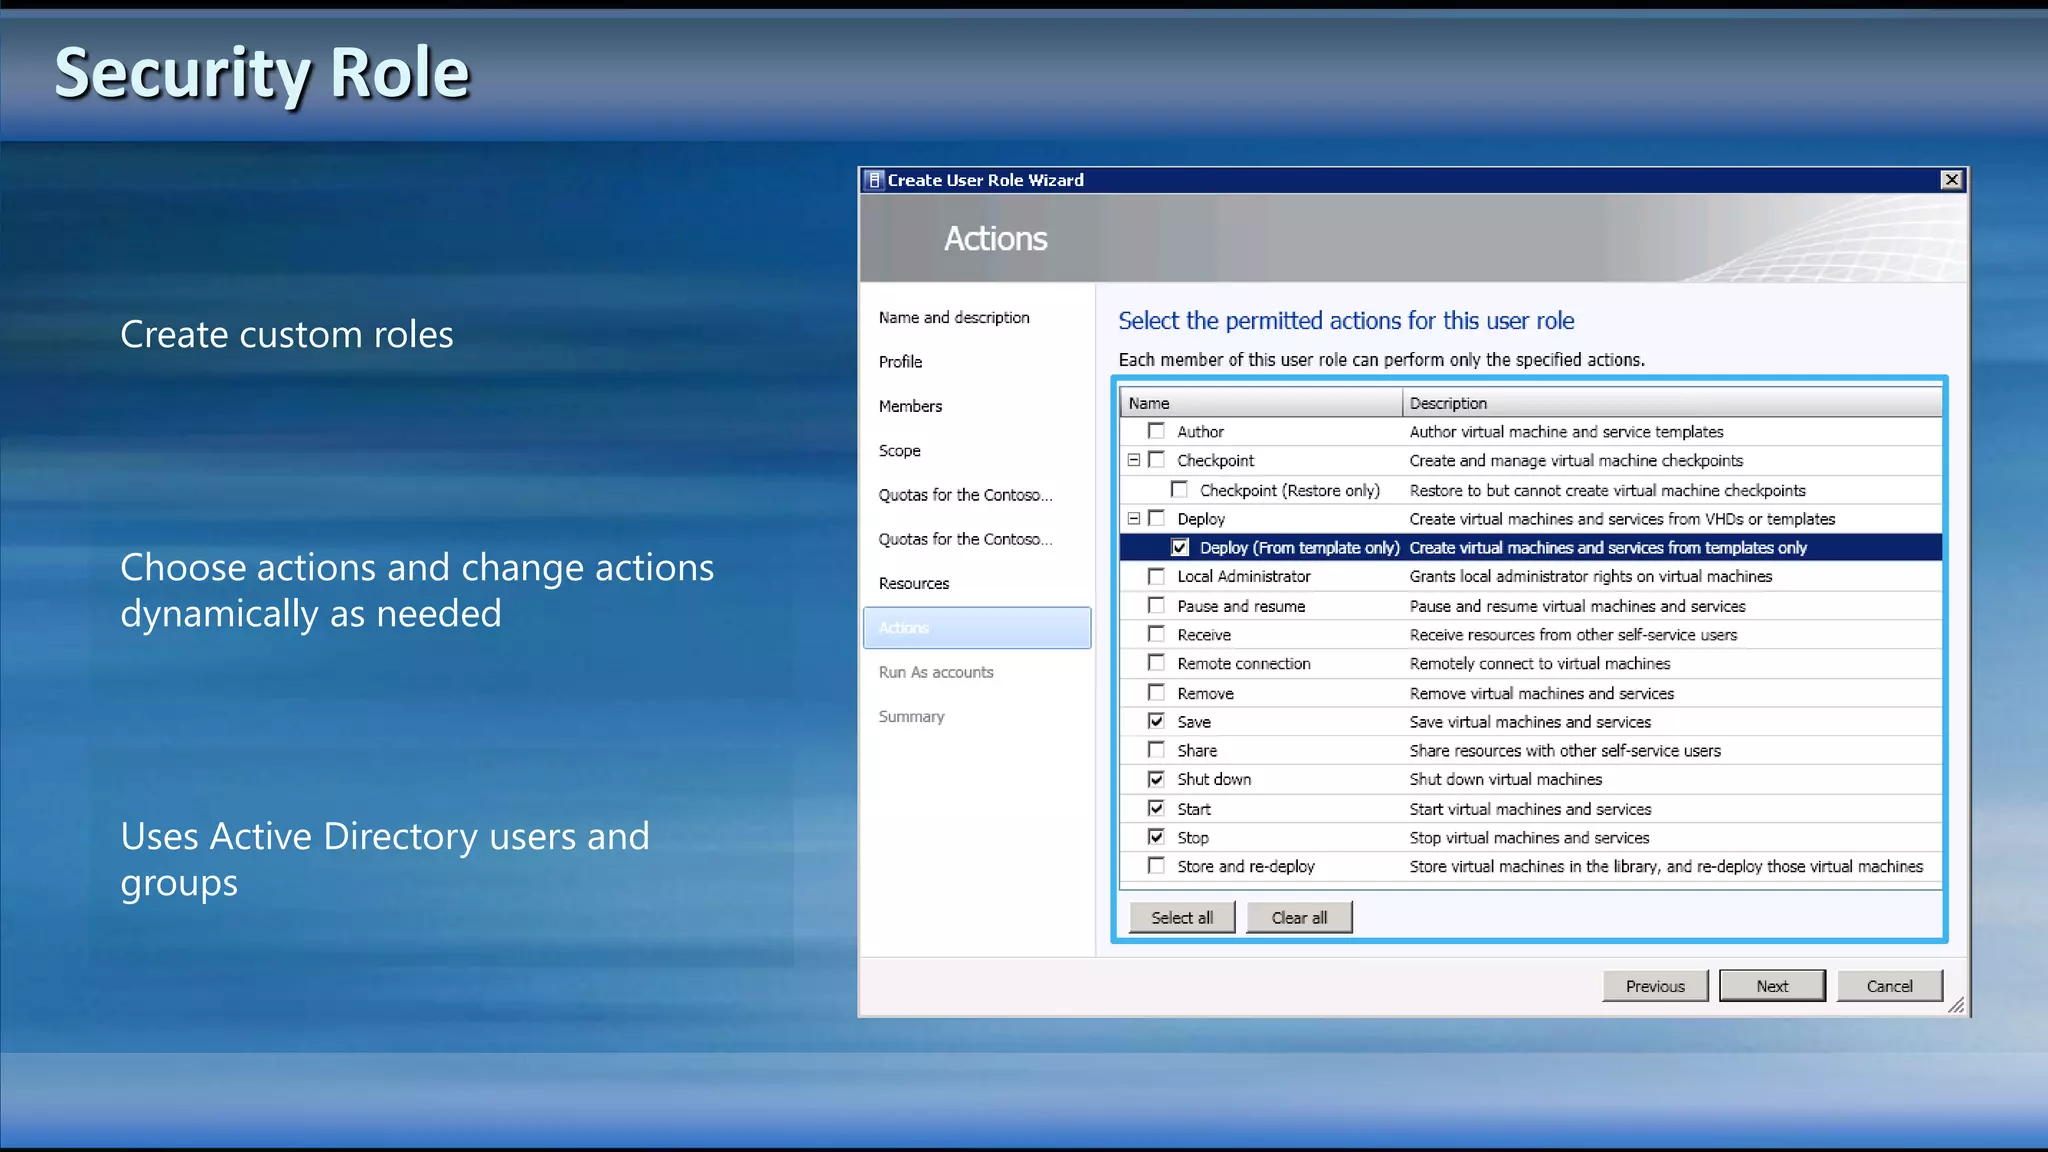Viewport: 2048px width, 1152px height.
Task: Click the Select all button
Action: pos(1182,917)
